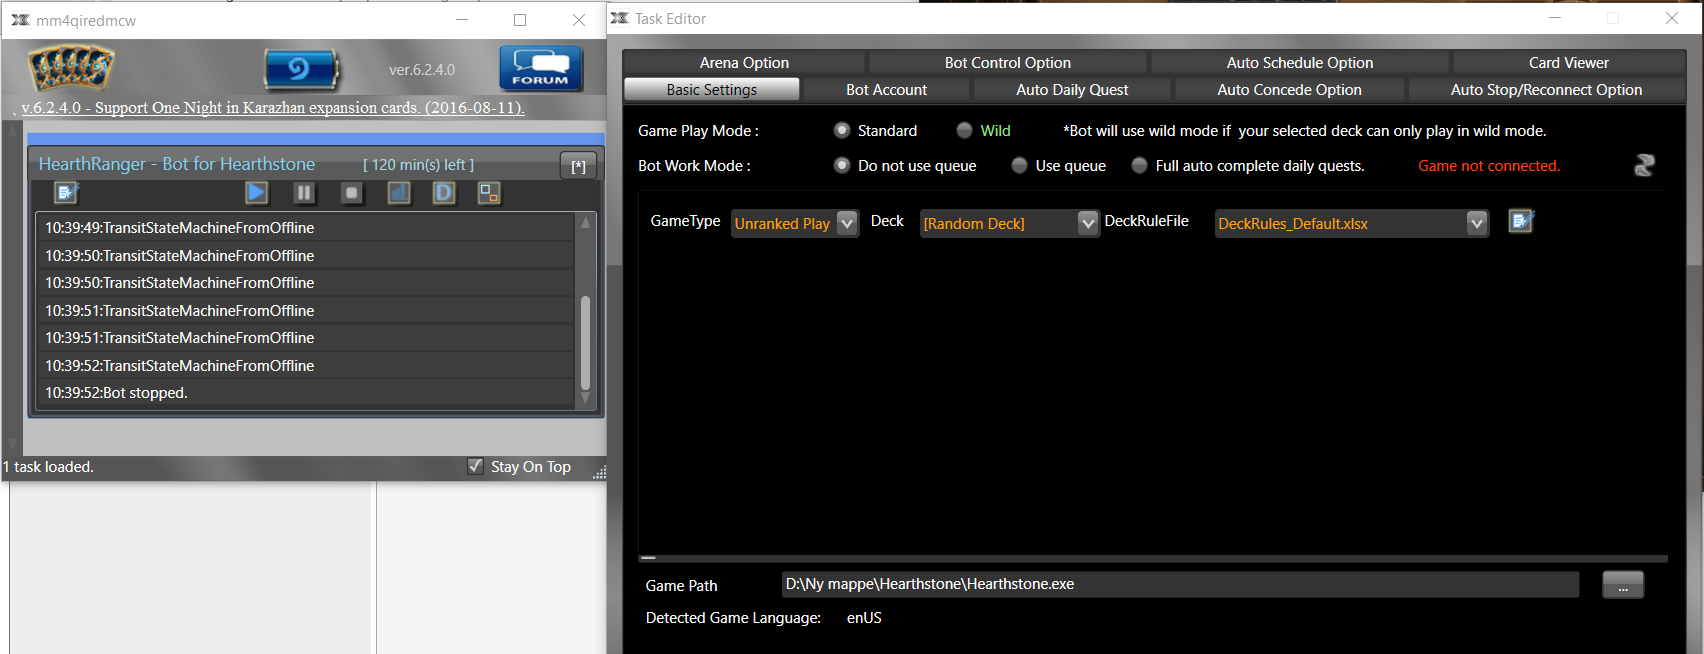Click the window layout squares icon

click(489, 192)
